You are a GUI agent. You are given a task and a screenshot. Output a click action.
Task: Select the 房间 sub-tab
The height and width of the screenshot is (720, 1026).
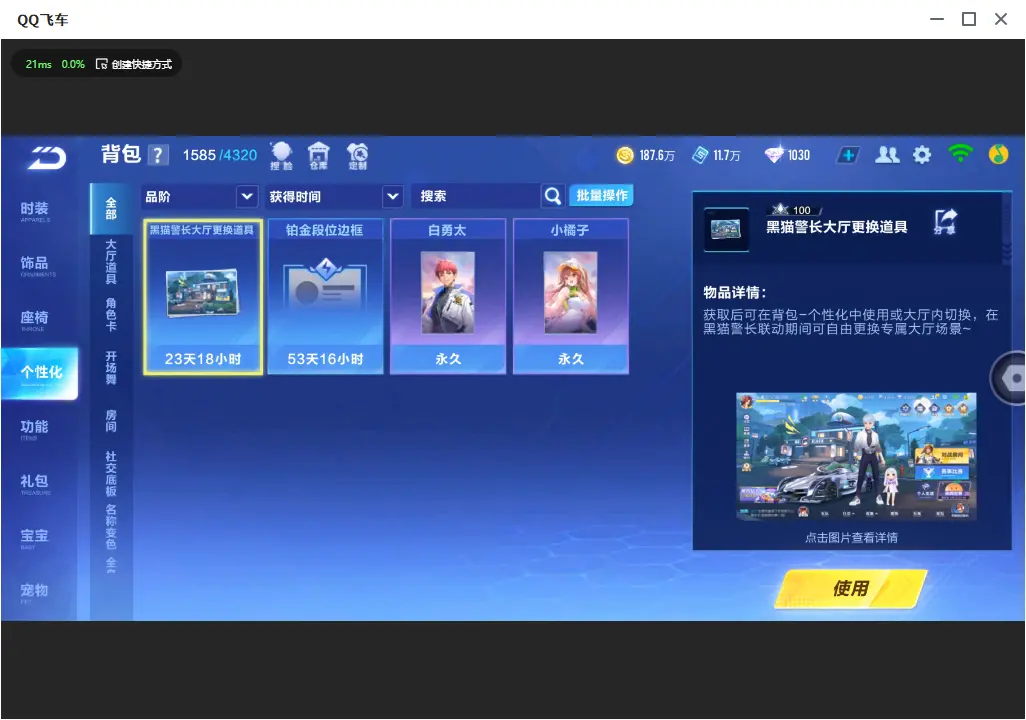click(111, 421)
